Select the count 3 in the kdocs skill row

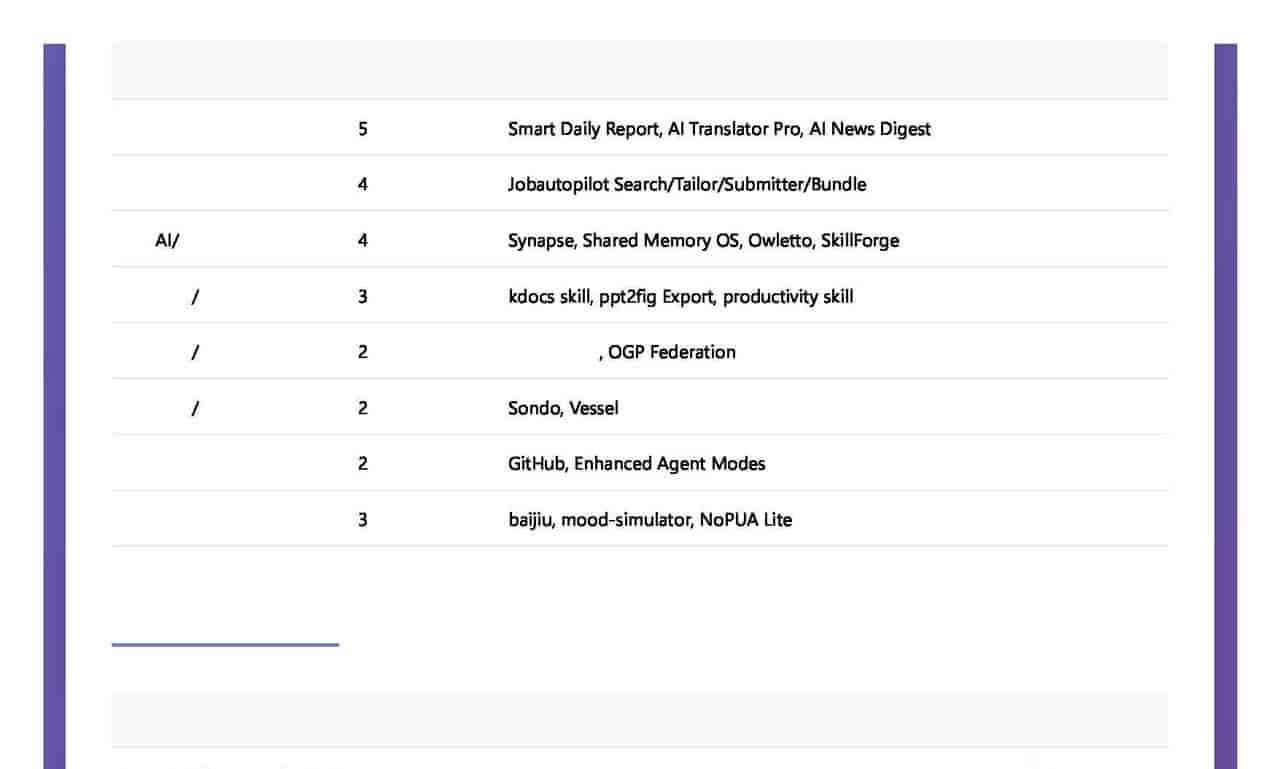[363, 297]
